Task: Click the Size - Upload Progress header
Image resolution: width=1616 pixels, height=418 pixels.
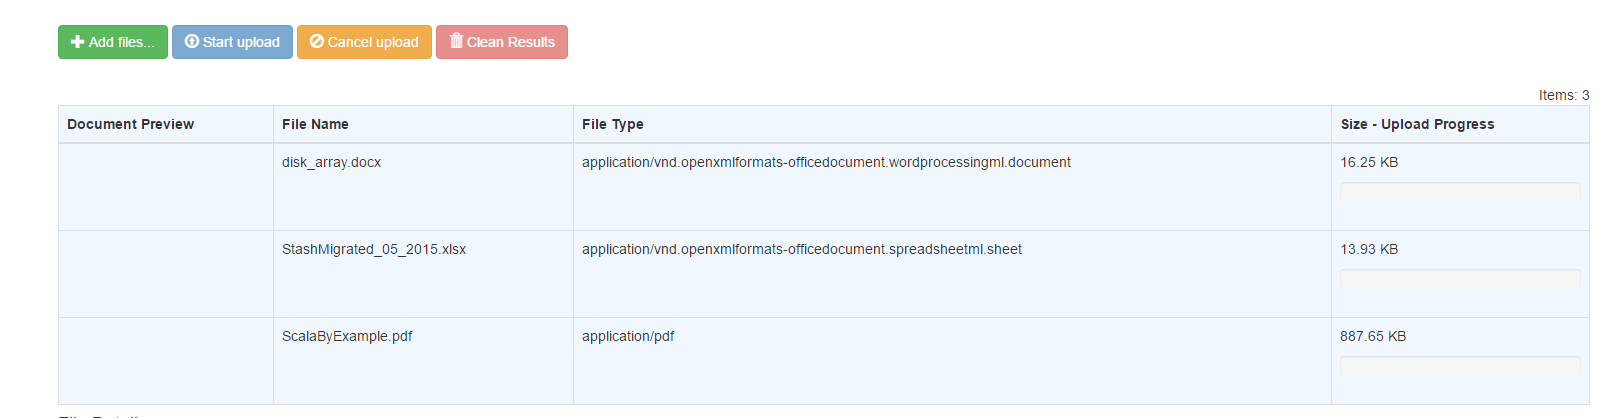Action: [x=1417, y=124]
